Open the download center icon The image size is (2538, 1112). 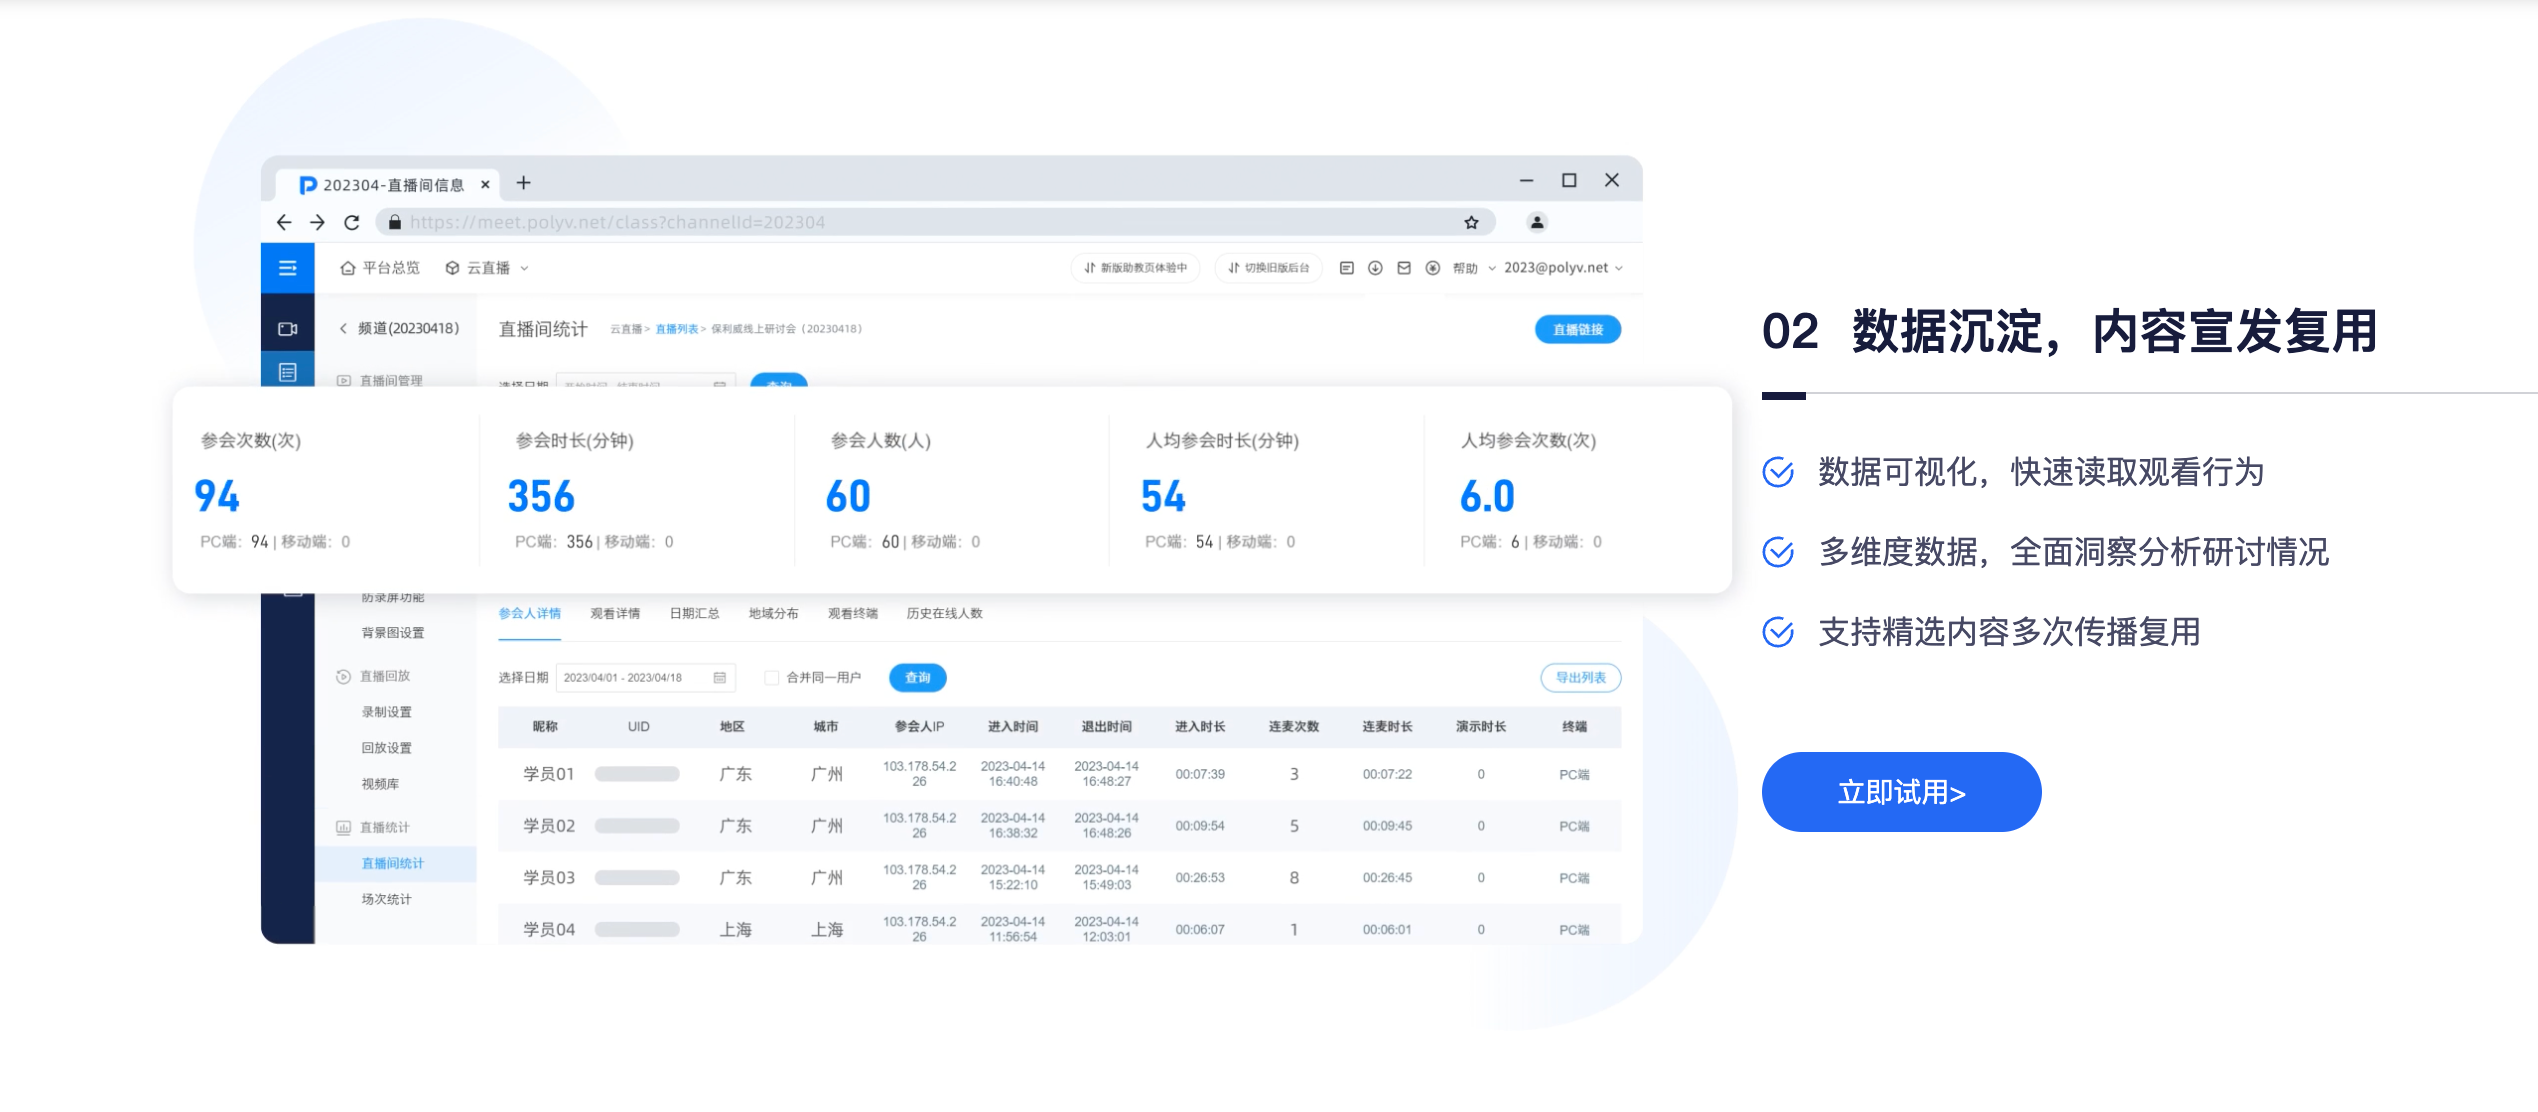click(x=1375, y=268)
